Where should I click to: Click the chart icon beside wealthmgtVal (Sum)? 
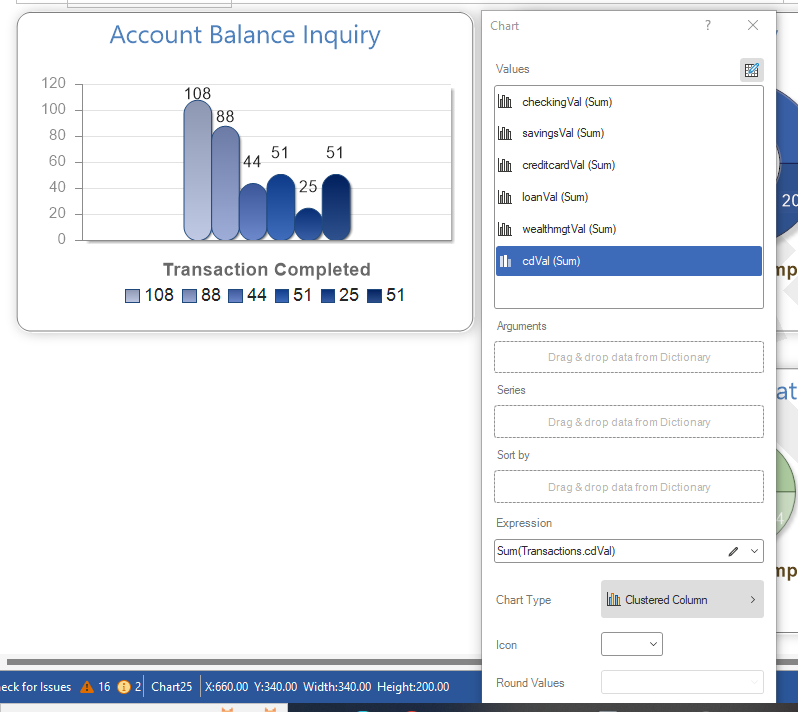[x=504, y=229]
